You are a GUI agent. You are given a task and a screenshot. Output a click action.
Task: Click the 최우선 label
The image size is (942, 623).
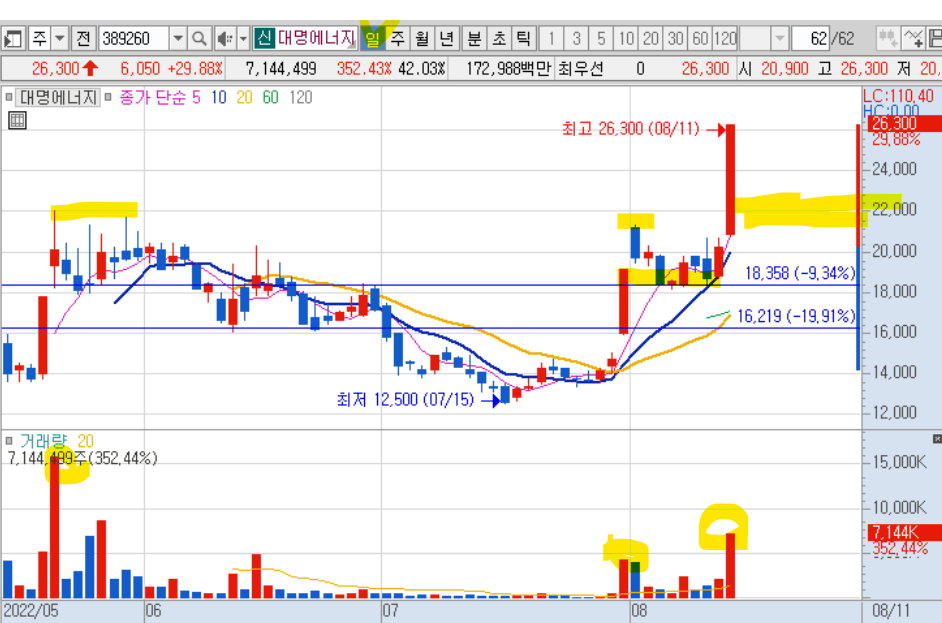tap(580, 68)
